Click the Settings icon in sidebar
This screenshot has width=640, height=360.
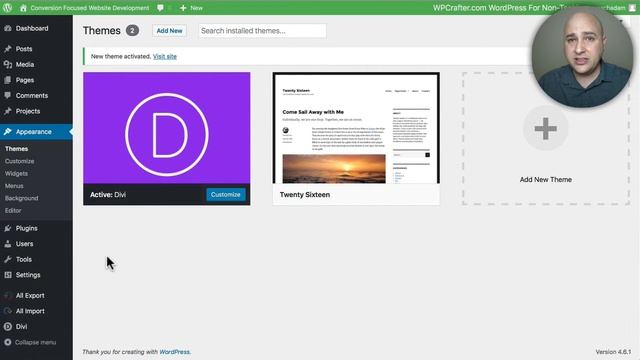(8, 275)
